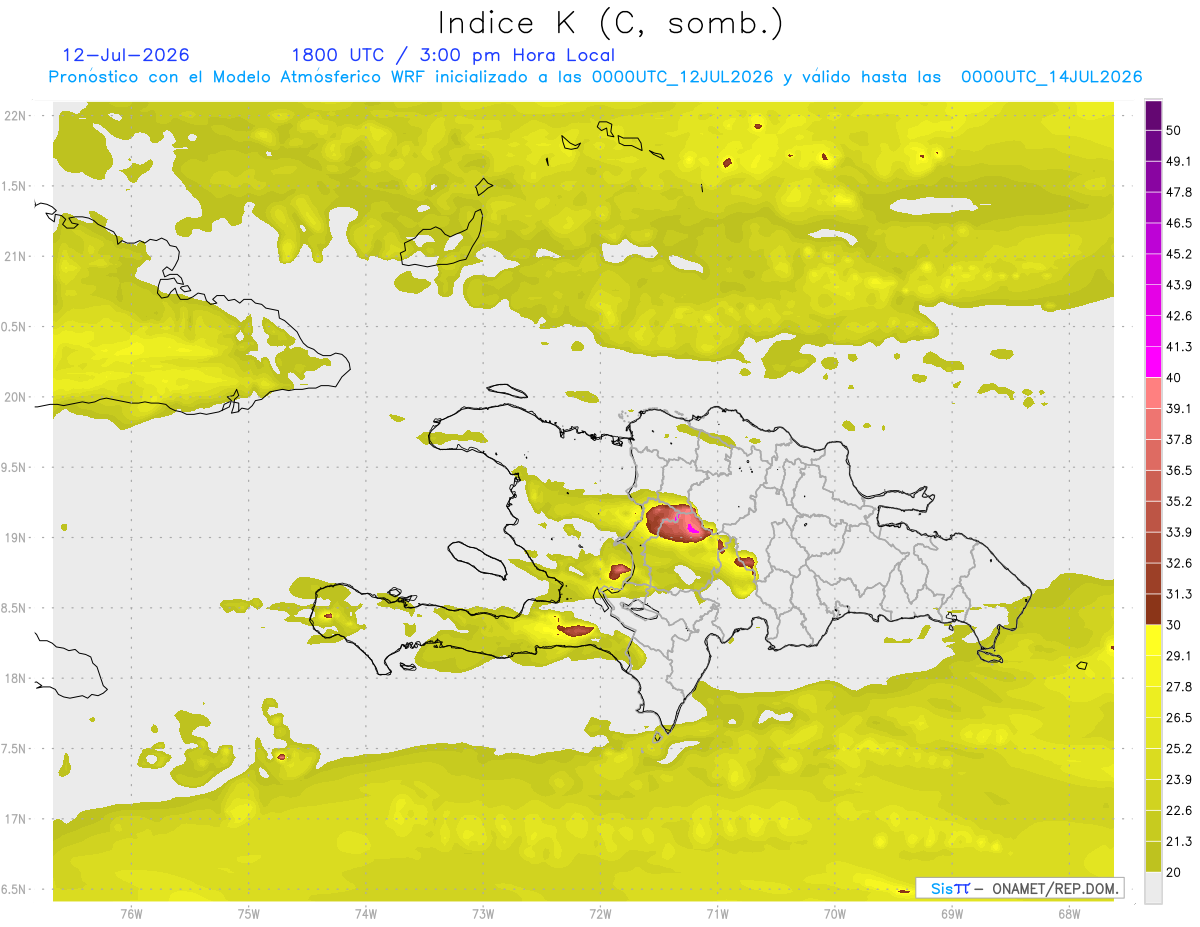
Task: Click "1800 UTC / 3:00 pm Hora Local"
Action: 453,55
